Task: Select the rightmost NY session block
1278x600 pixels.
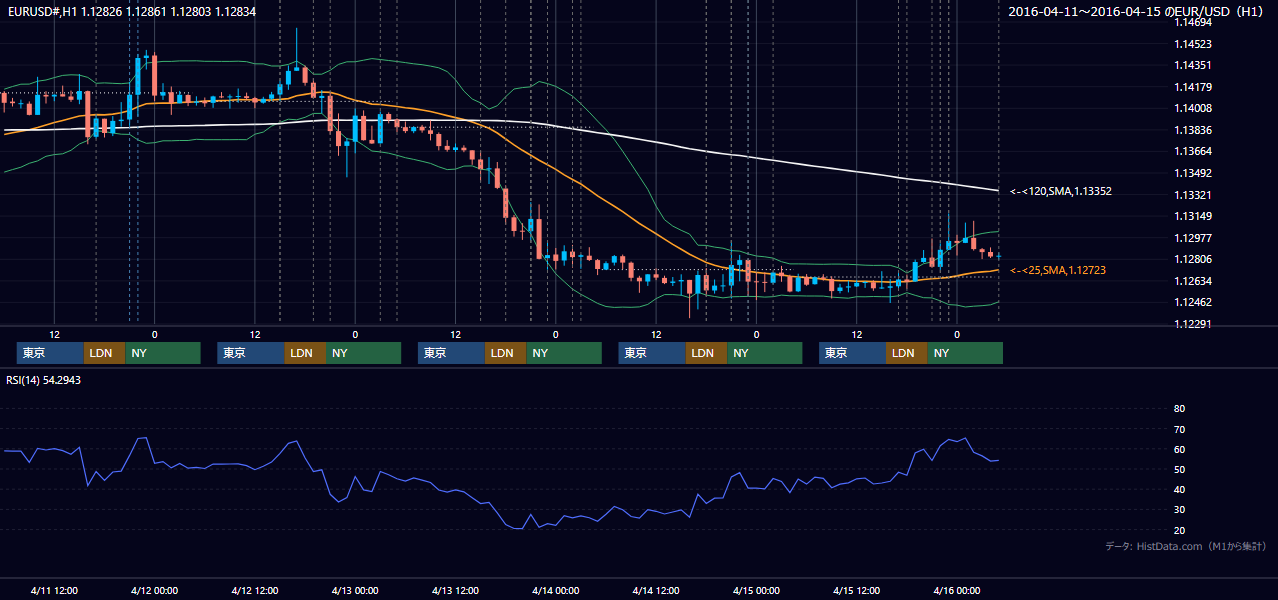Action: point(964,353)
